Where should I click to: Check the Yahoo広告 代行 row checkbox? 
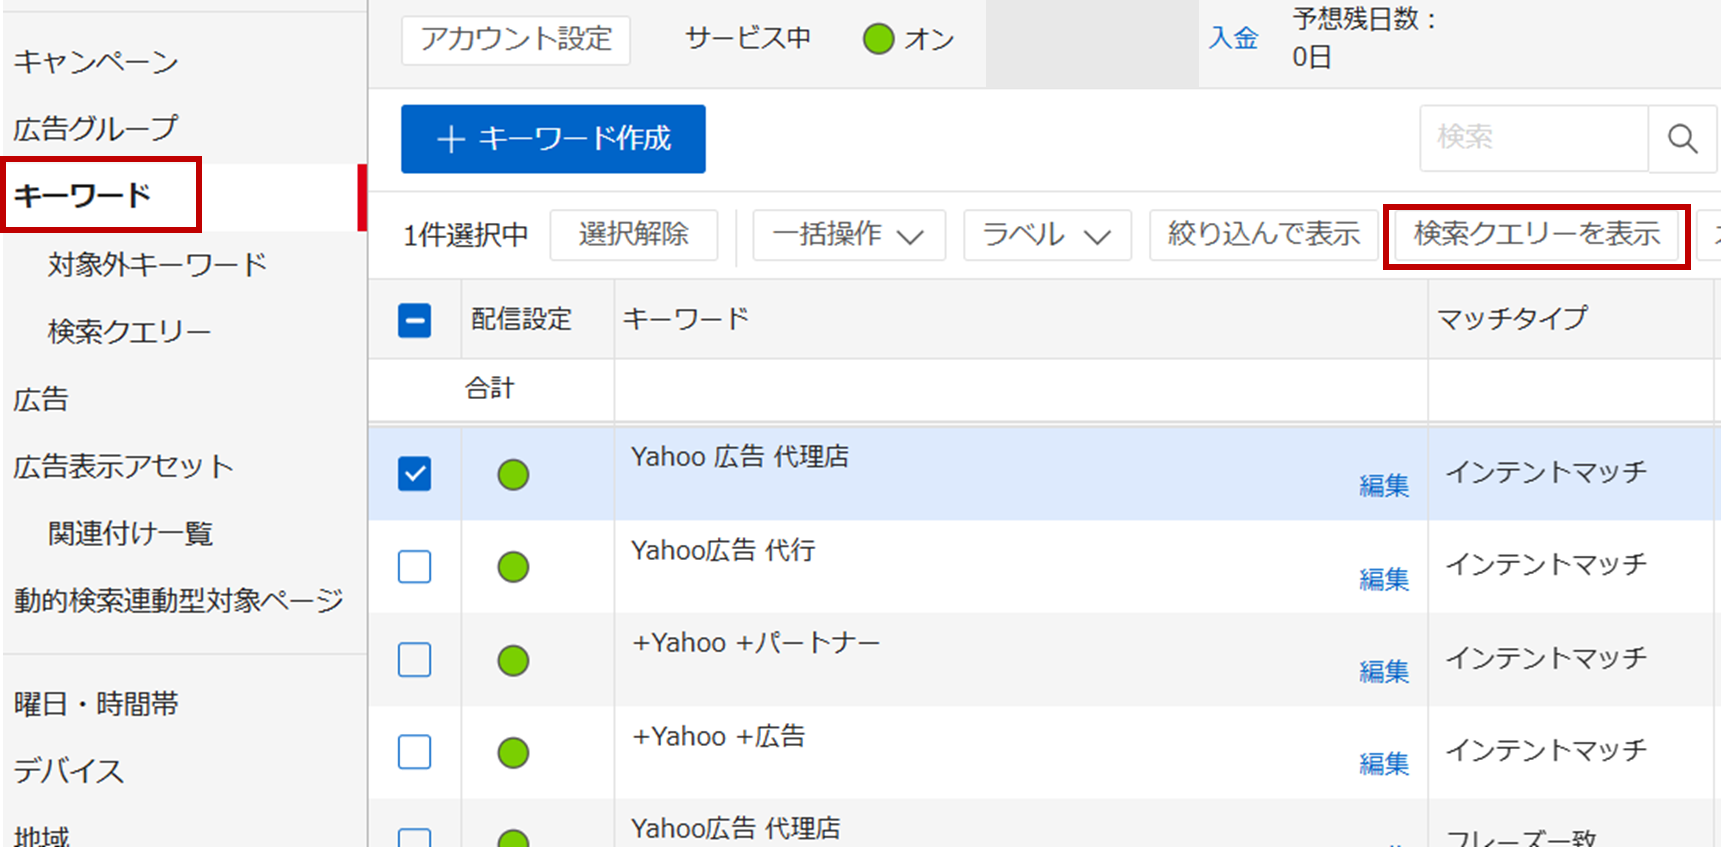[x=414, y=567]
